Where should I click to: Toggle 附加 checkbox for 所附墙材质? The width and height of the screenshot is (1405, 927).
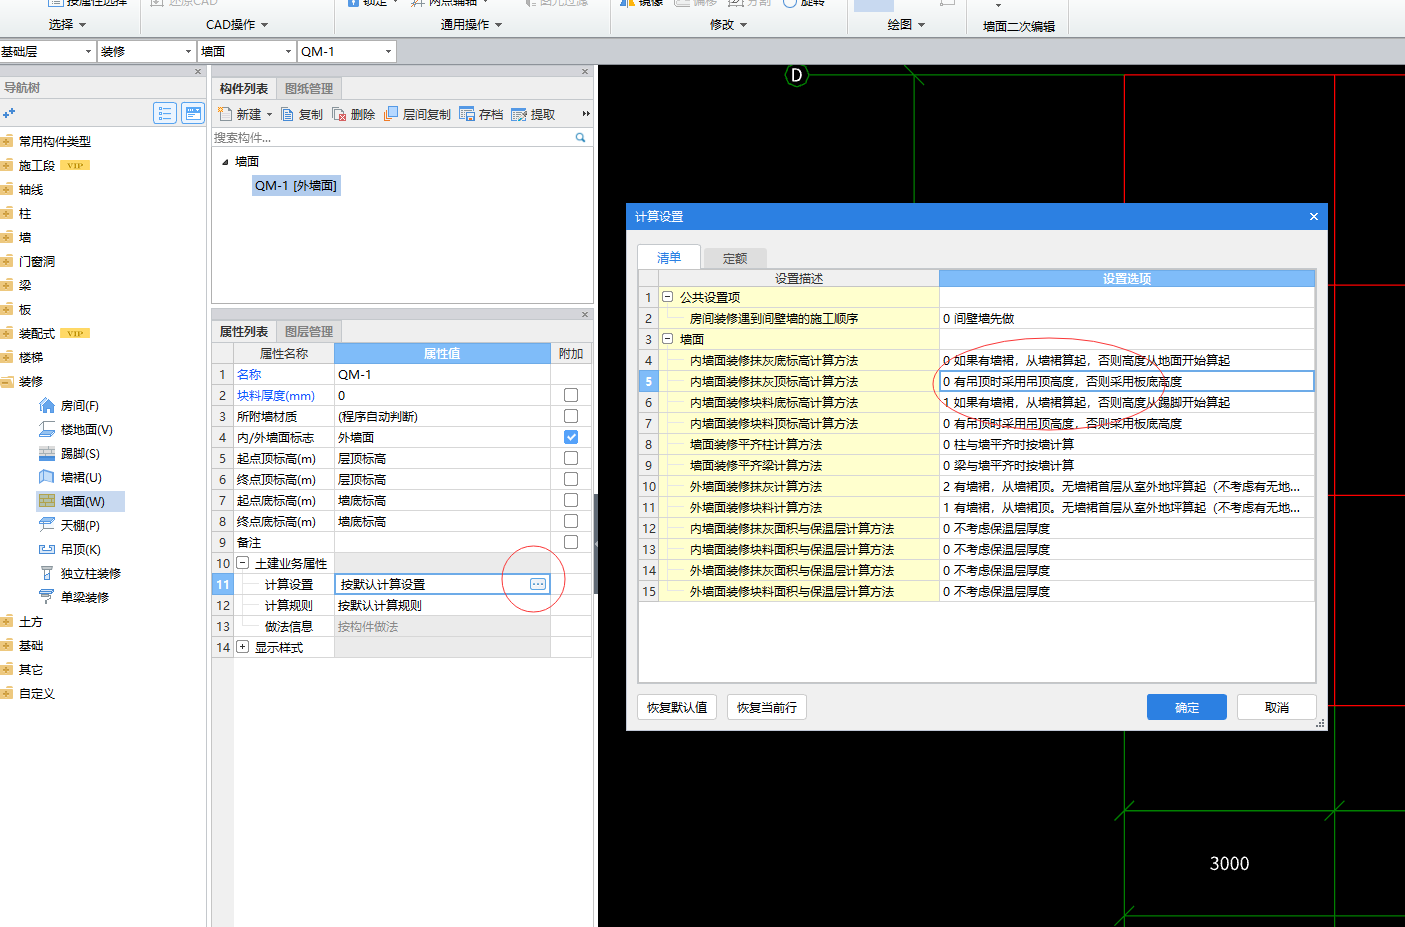(x=571, y=416)
